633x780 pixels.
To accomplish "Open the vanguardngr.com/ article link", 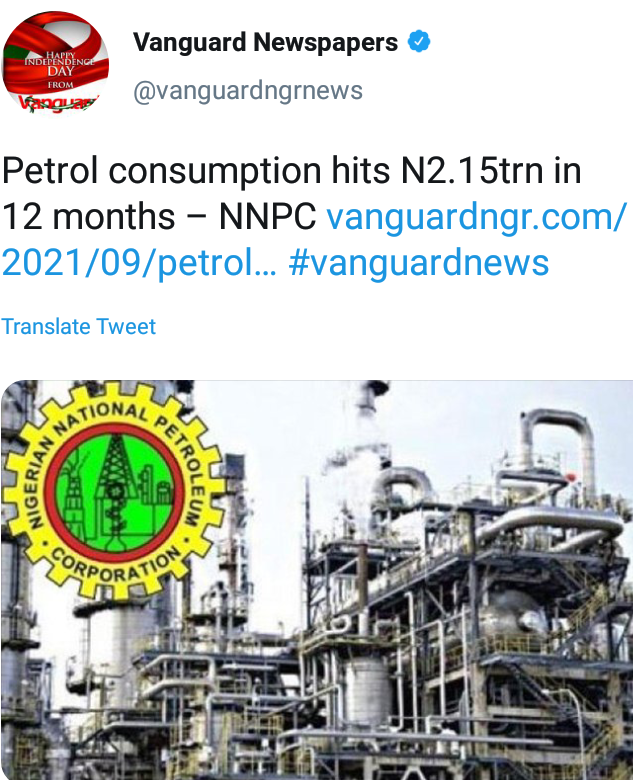I will point(476,216).
